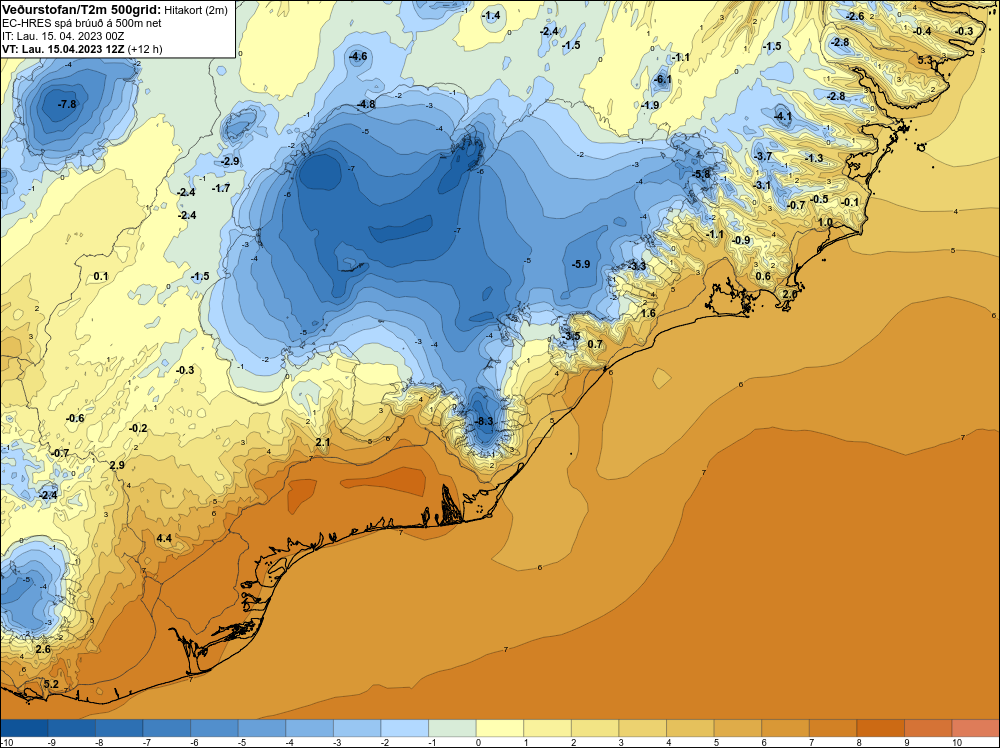This screenshot has height=748, width=1000.
Task: Click the -0.5 temperature value
Action: pos(820,199)
